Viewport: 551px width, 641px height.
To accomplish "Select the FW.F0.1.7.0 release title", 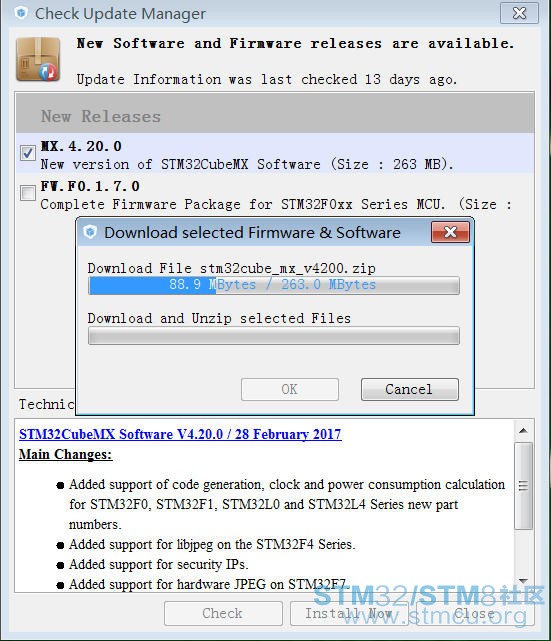I will (x=90, y=186).
